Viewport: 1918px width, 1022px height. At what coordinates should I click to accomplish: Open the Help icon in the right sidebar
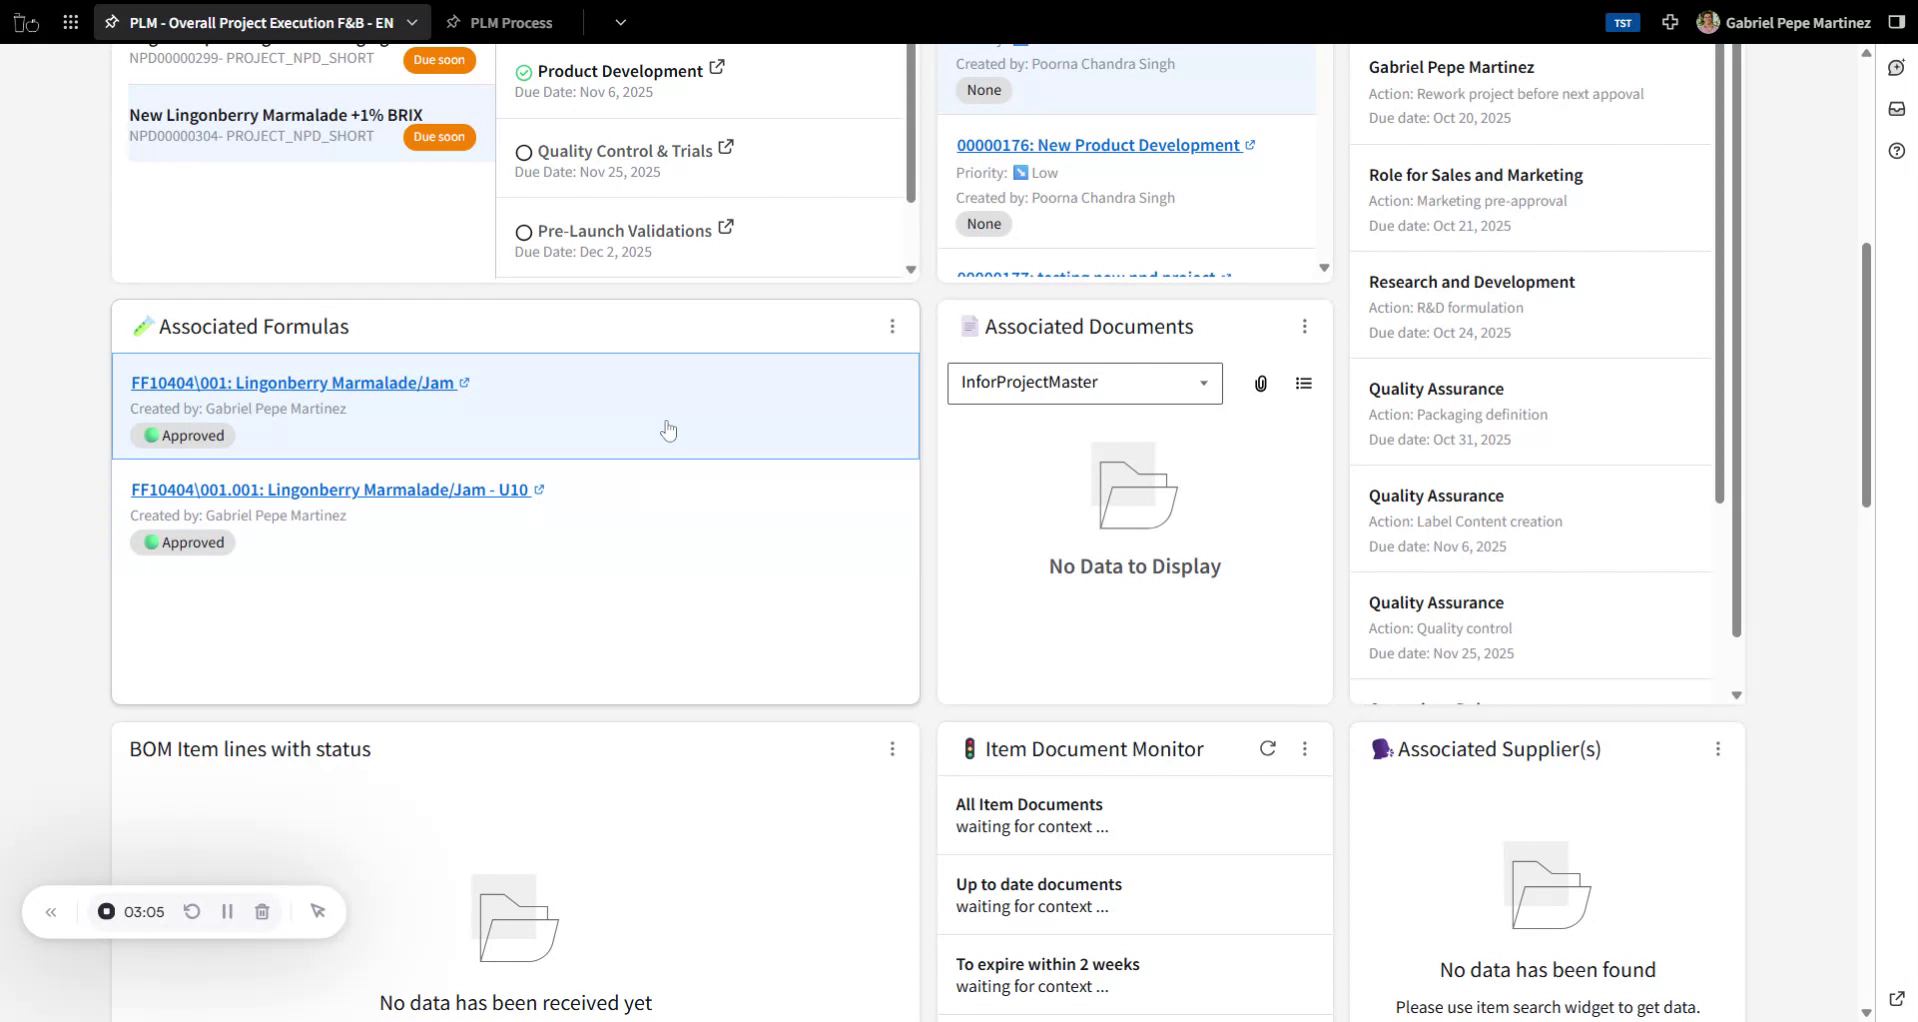[1897, 151]
